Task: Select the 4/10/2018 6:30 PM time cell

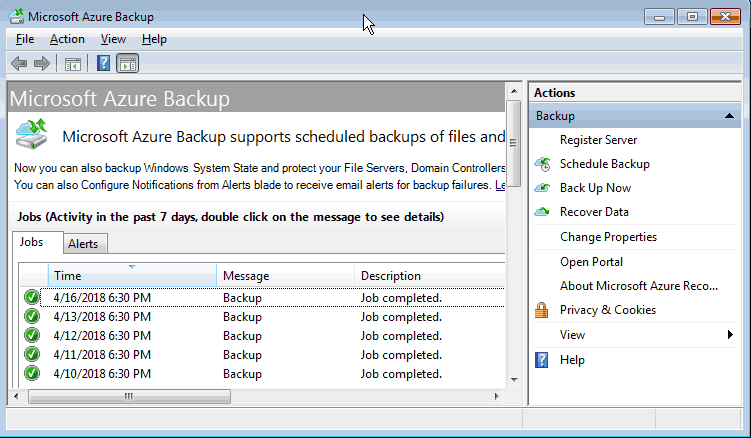Action: coord(102,373)
